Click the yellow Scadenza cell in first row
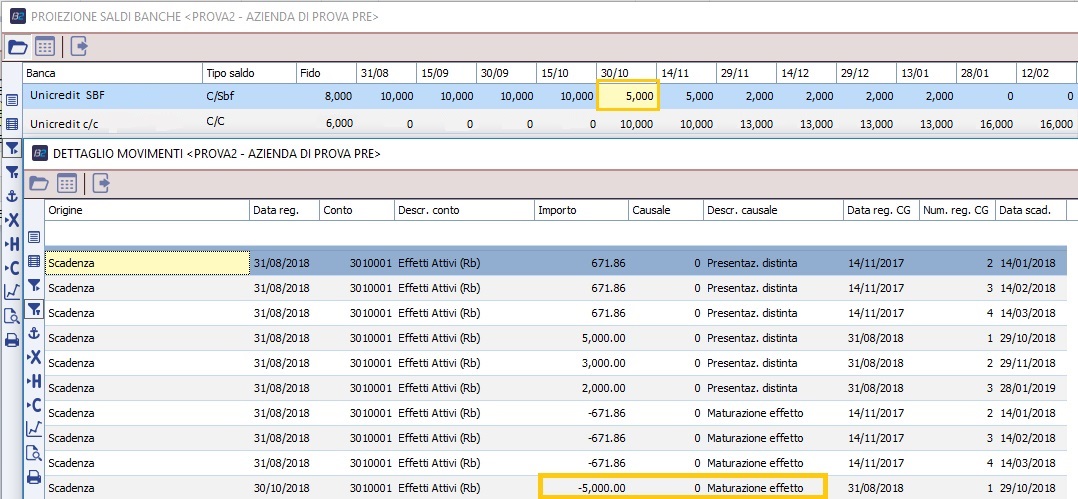 point(147,263)
